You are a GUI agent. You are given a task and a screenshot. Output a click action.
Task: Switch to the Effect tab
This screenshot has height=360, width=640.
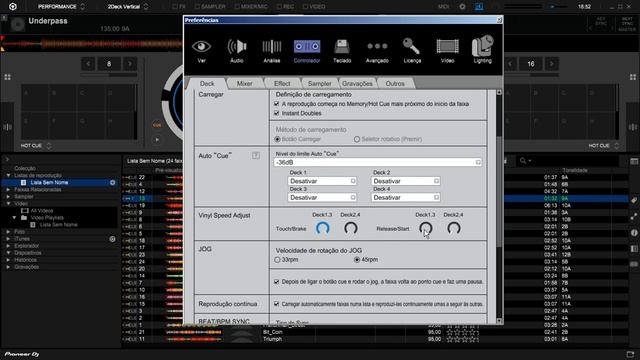(282, 83)
